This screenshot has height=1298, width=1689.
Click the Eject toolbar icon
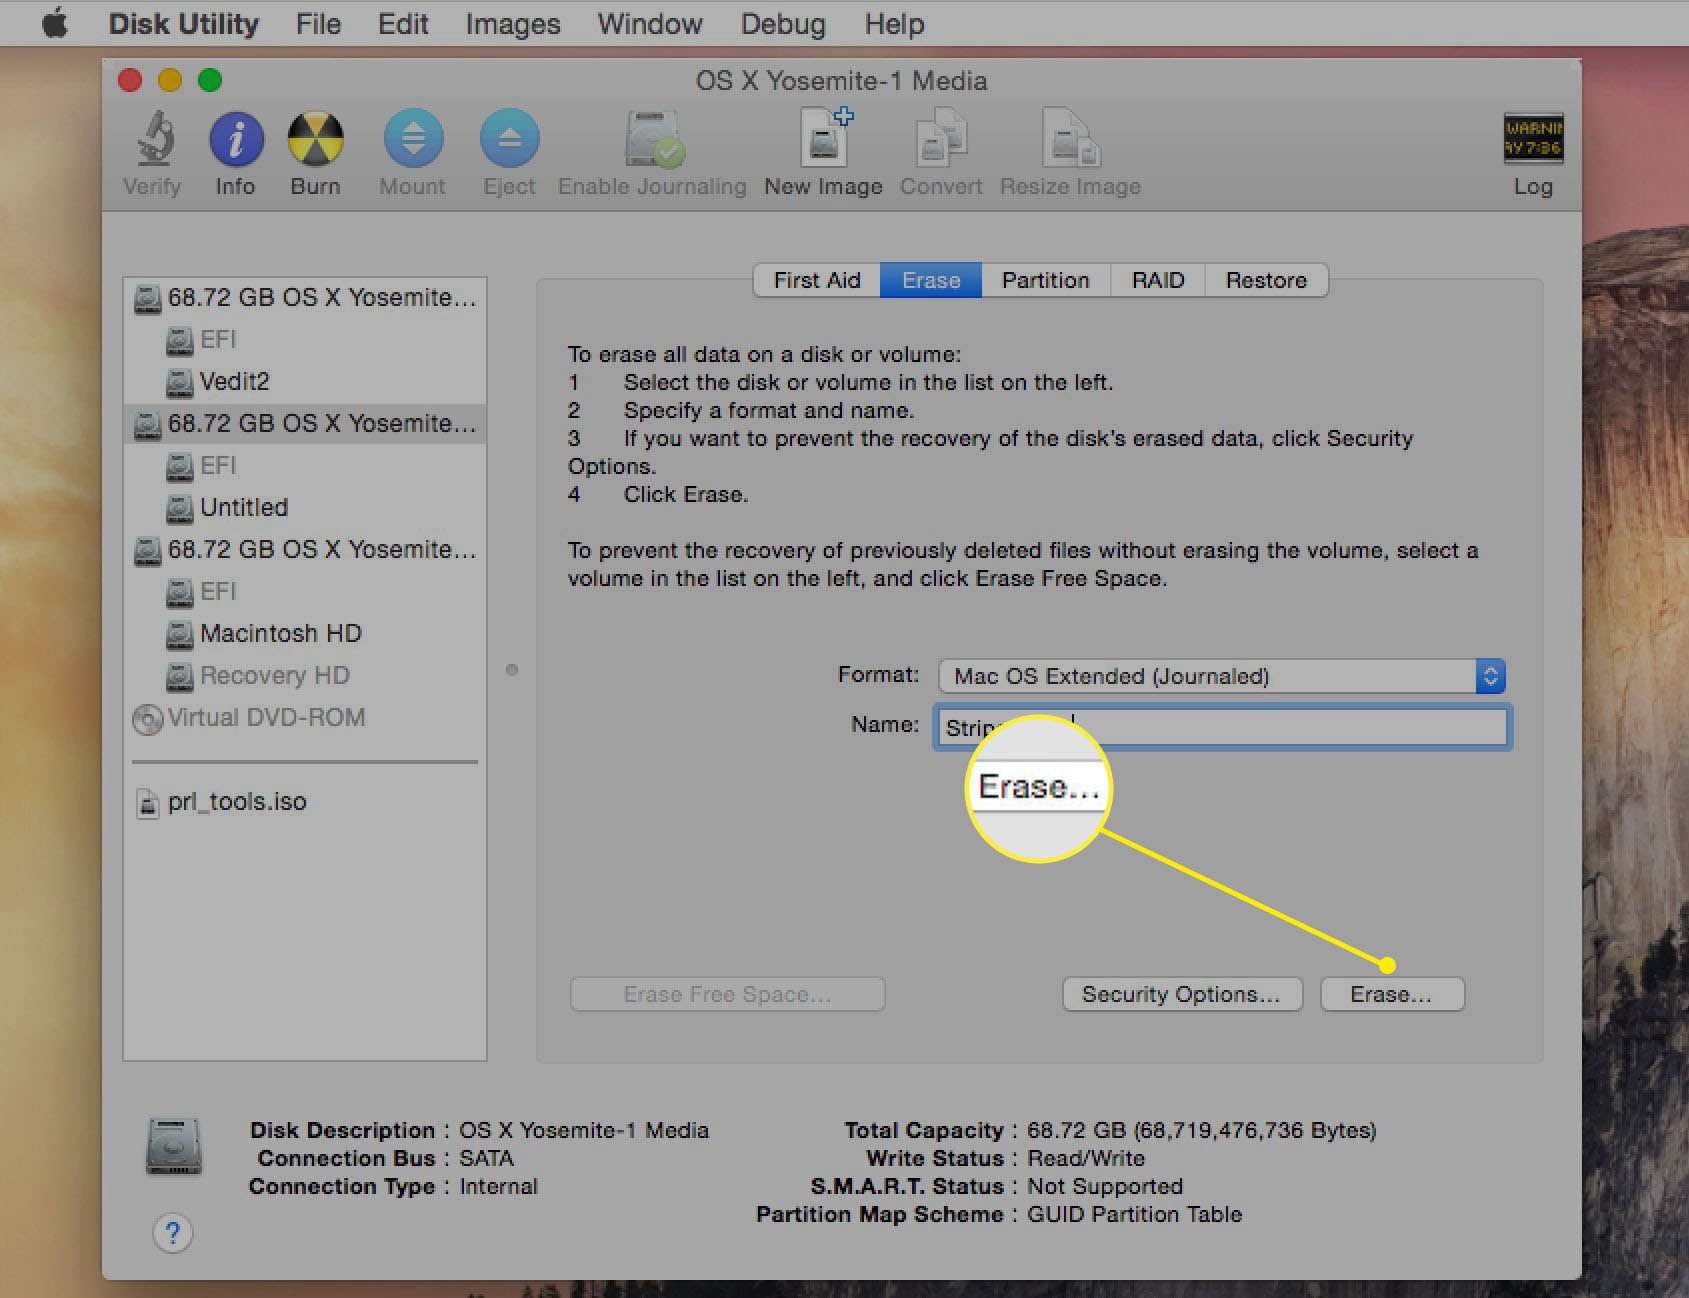click(x=509, y=139)
